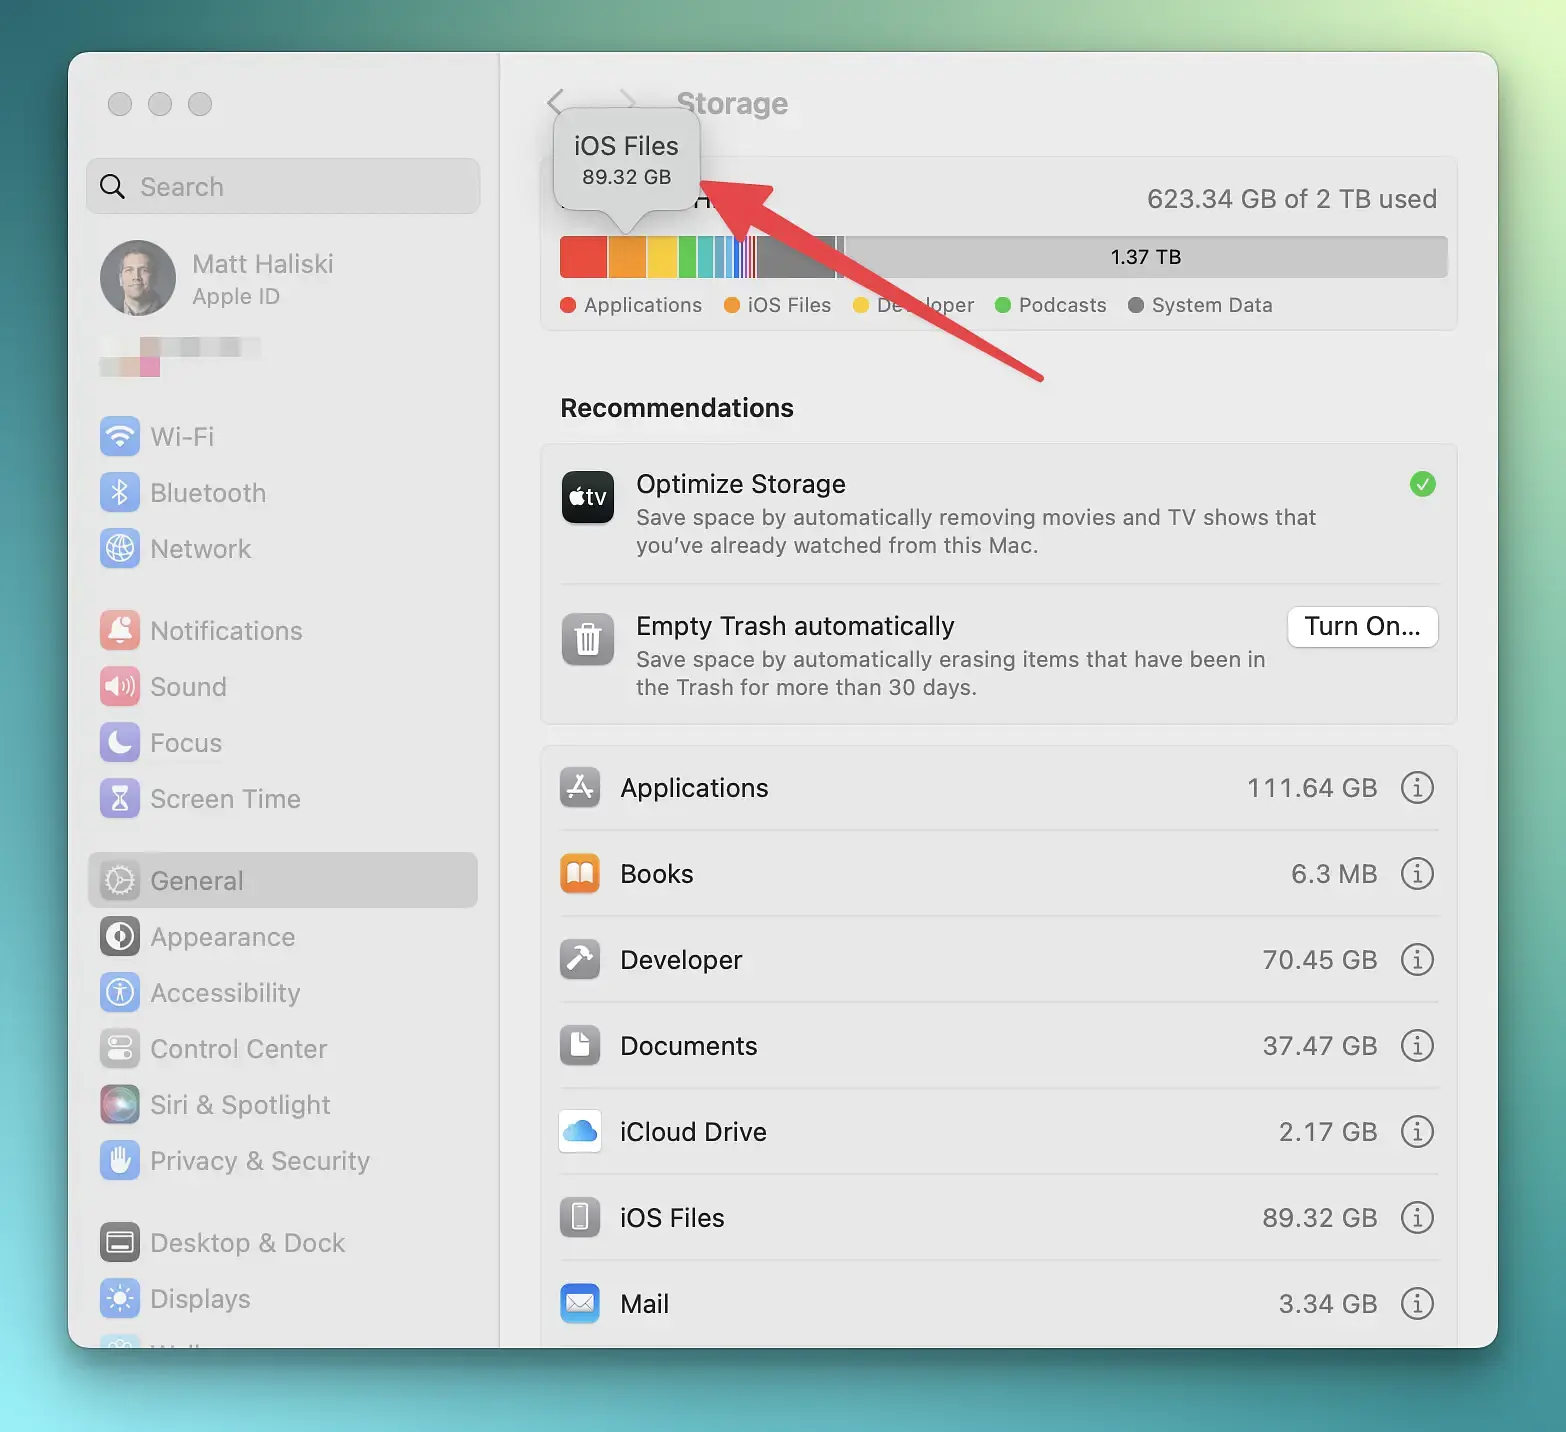
Task: Turn On Empty Trash automatically
Action: click(x=1362, y=626)
